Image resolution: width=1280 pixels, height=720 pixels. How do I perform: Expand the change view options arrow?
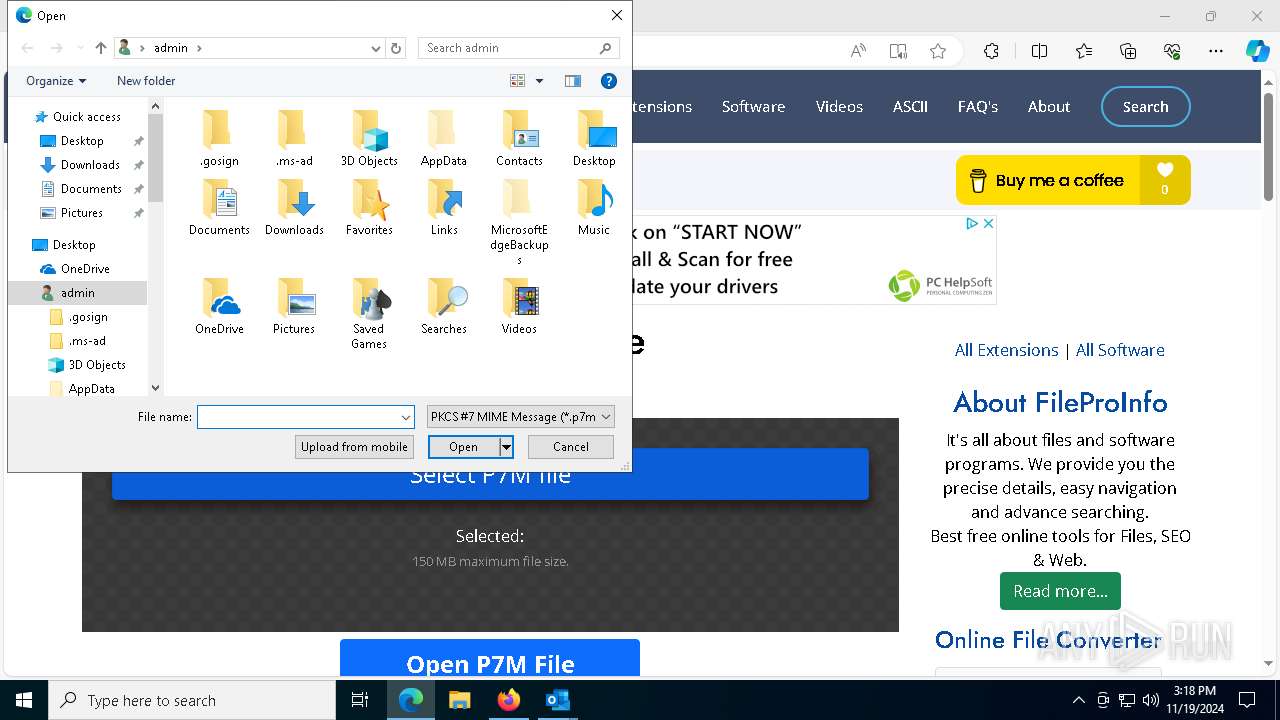540,81
